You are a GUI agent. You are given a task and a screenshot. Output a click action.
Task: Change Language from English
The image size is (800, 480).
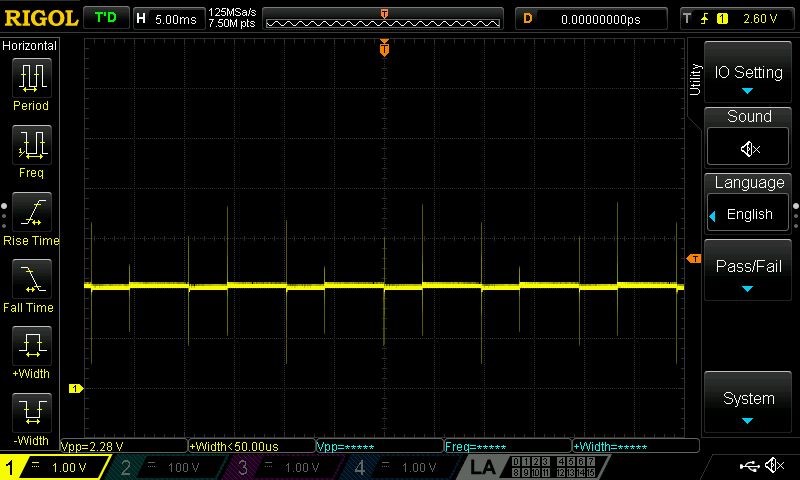point(748,214)
